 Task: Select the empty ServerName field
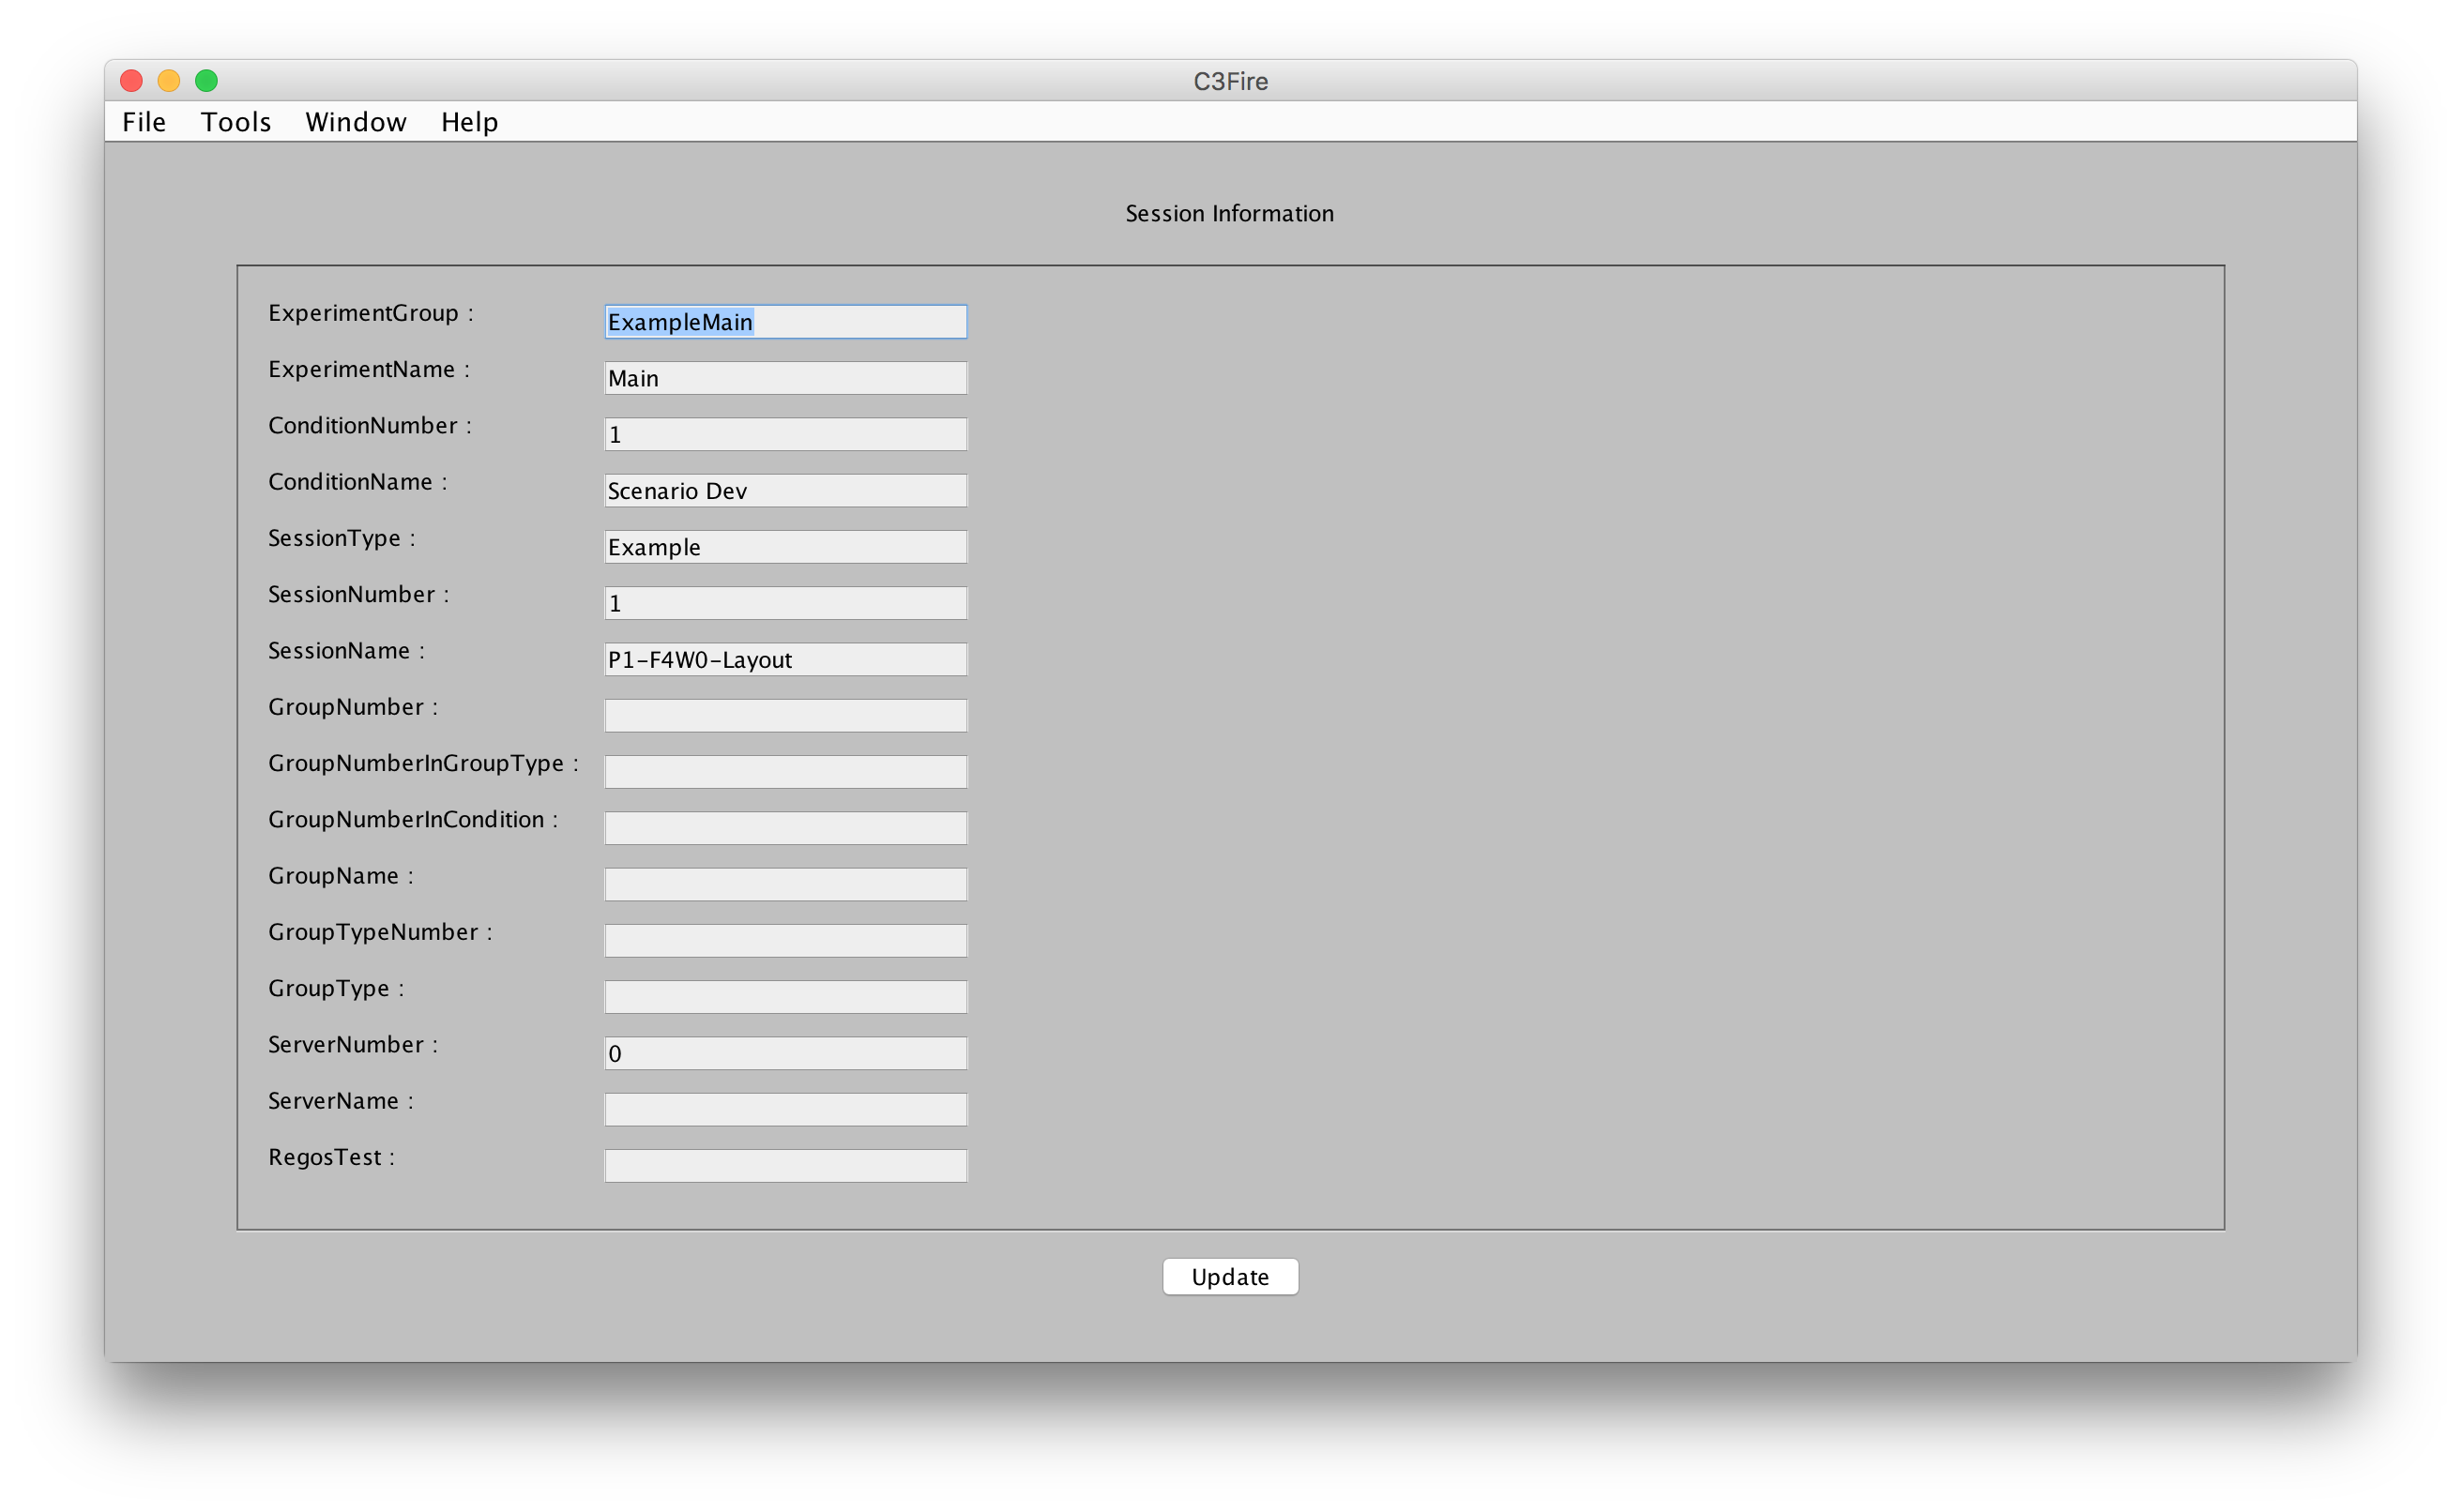point(786,1109)
